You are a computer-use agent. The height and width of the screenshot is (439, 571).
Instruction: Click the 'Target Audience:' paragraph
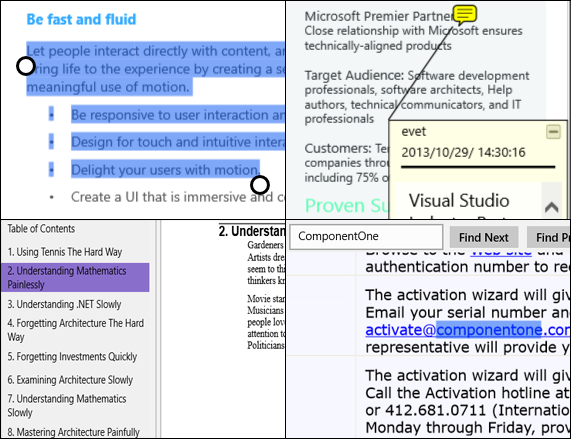pyautogui.click(x=417, y=97)
